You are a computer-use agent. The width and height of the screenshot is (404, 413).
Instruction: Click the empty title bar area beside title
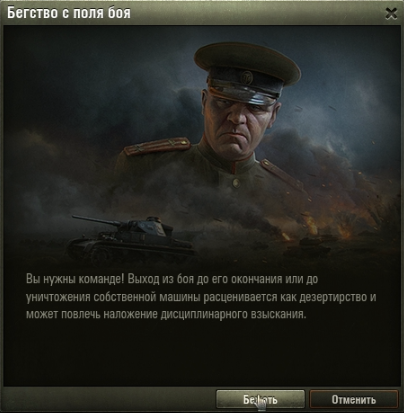257,13
